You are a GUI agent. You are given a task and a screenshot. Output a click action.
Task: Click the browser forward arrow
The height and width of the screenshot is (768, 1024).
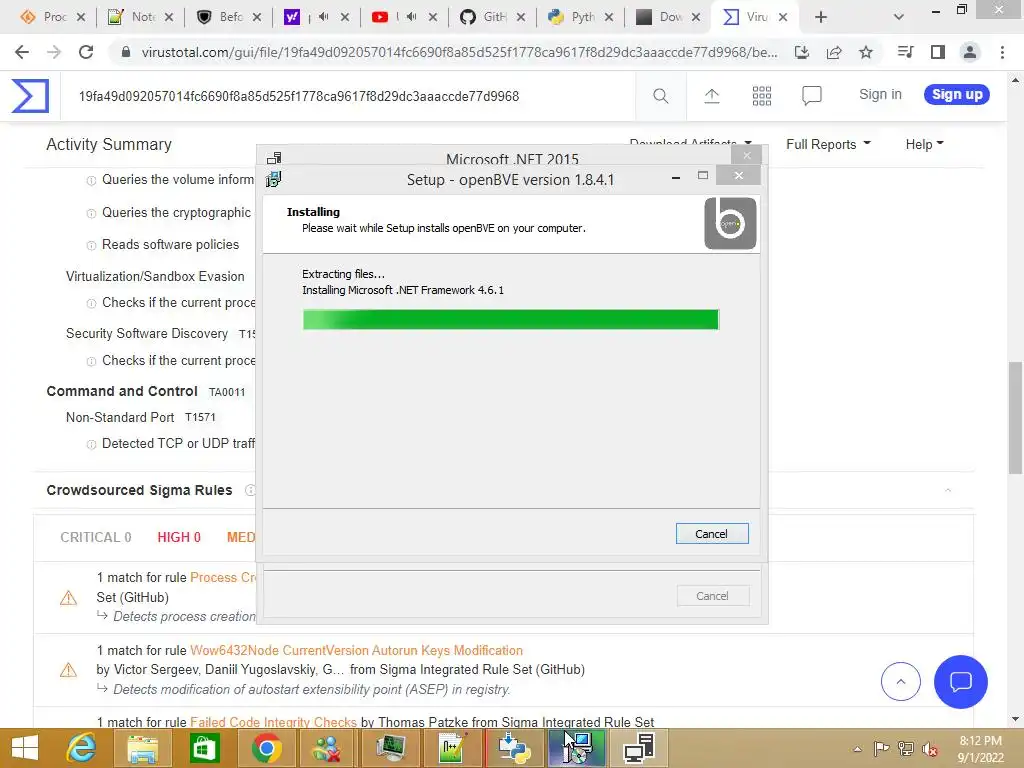[54, 52]
